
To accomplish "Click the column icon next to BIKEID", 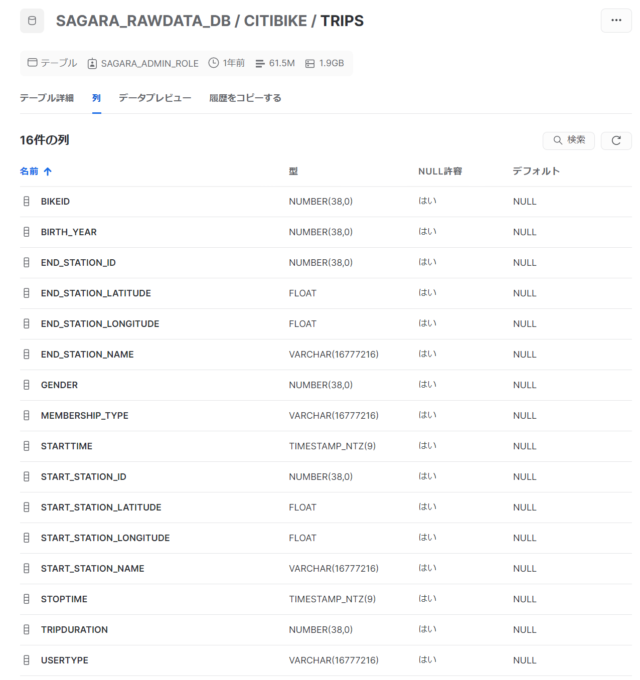I will point(27,202).
